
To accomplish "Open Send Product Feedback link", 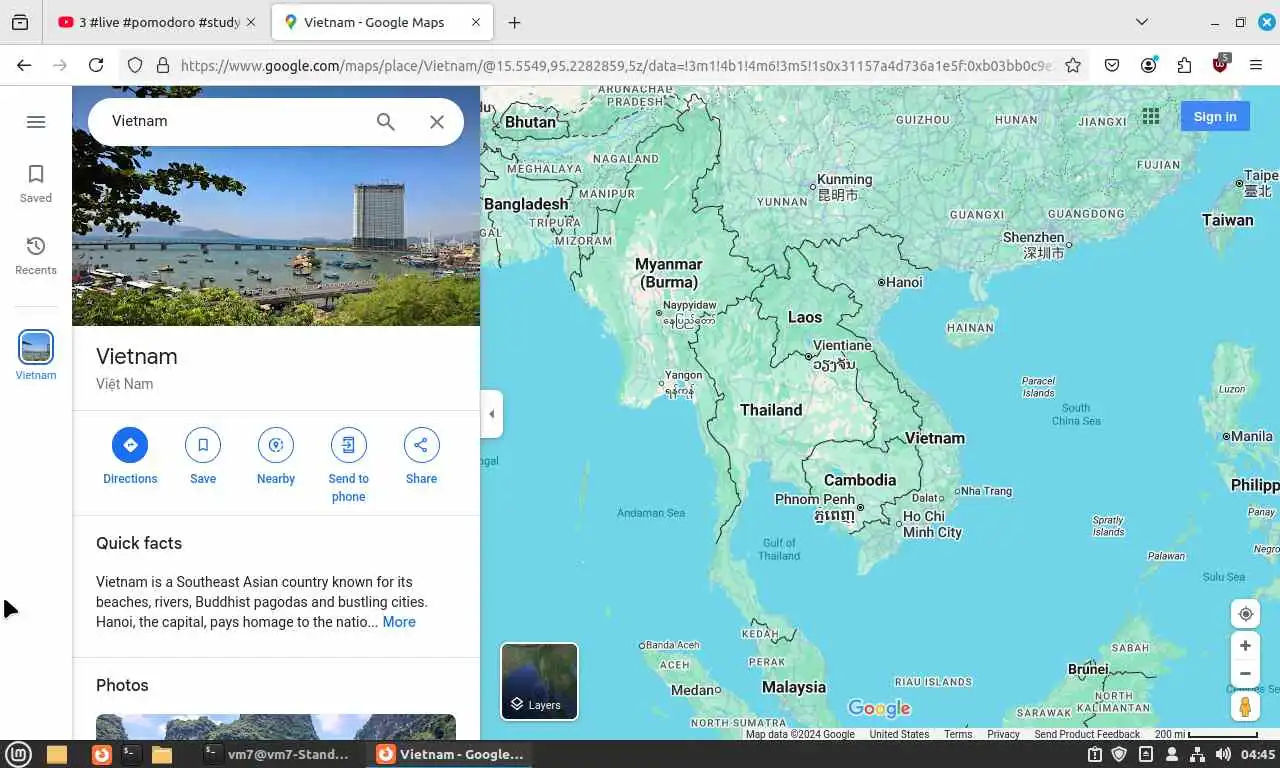I will [x=1087, y=734].
